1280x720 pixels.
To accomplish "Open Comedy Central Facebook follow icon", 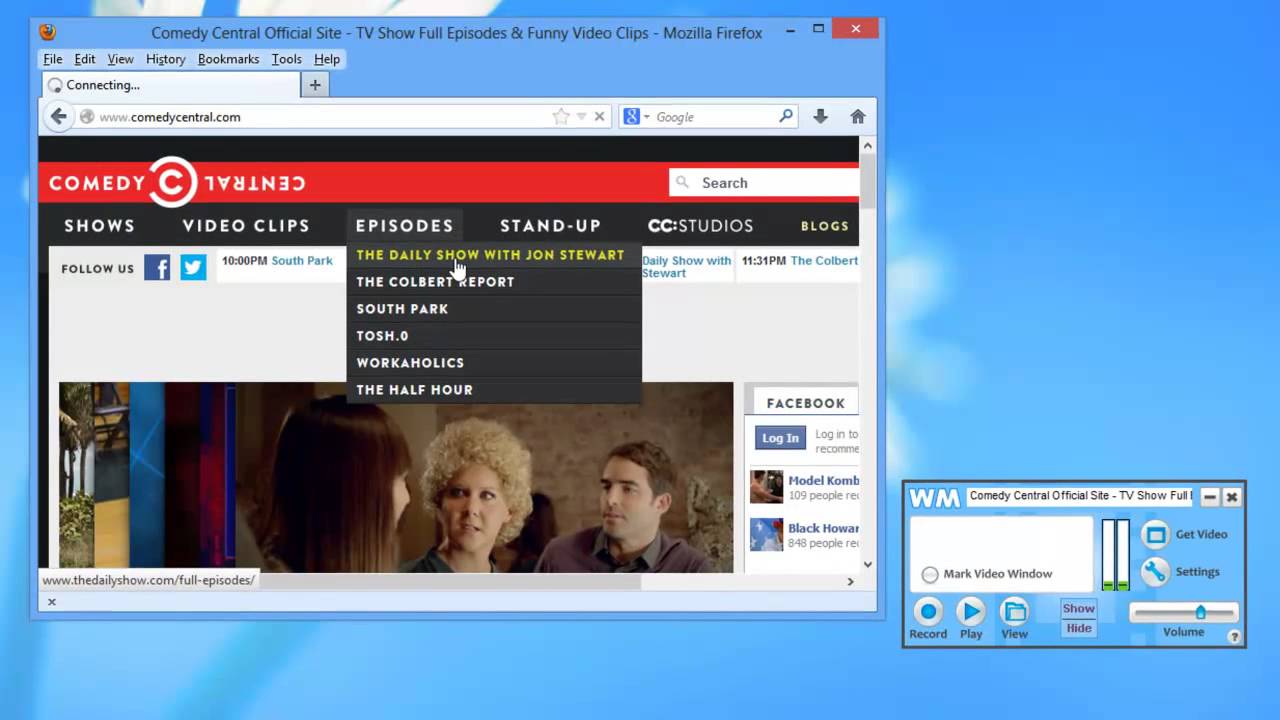I will [157, 267].
